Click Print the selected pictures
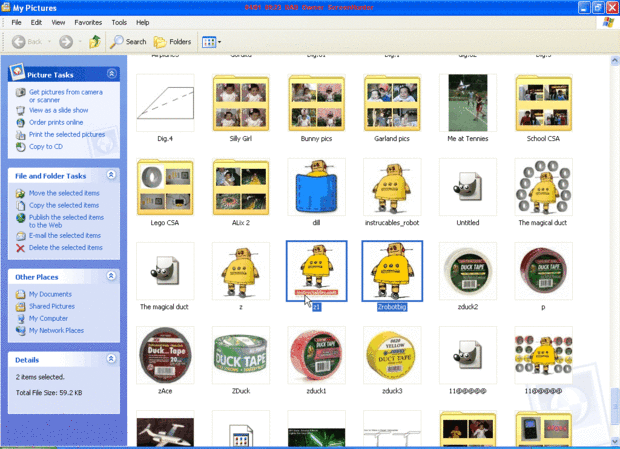 67,135
